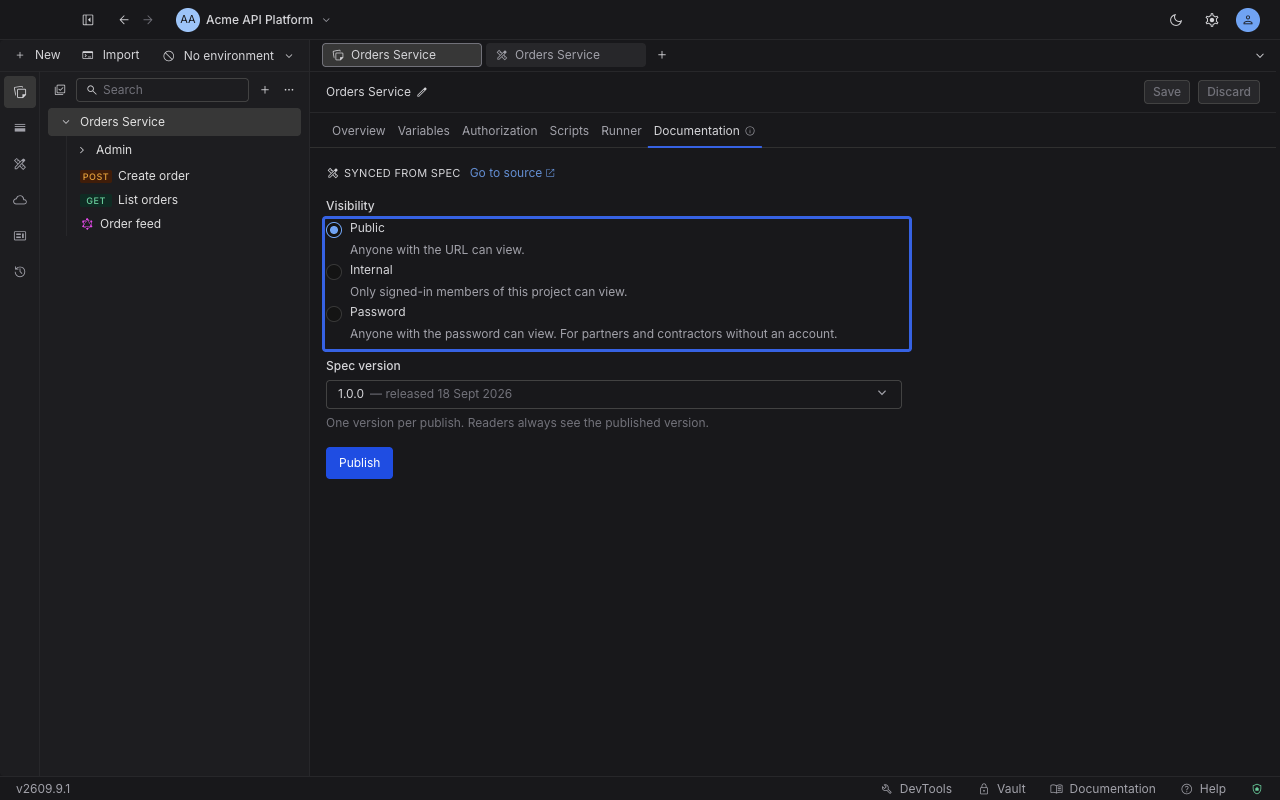Screen dimensions: 1280x800
Task: Select the Public visibility radio button
Action: [x=334, y=230]
